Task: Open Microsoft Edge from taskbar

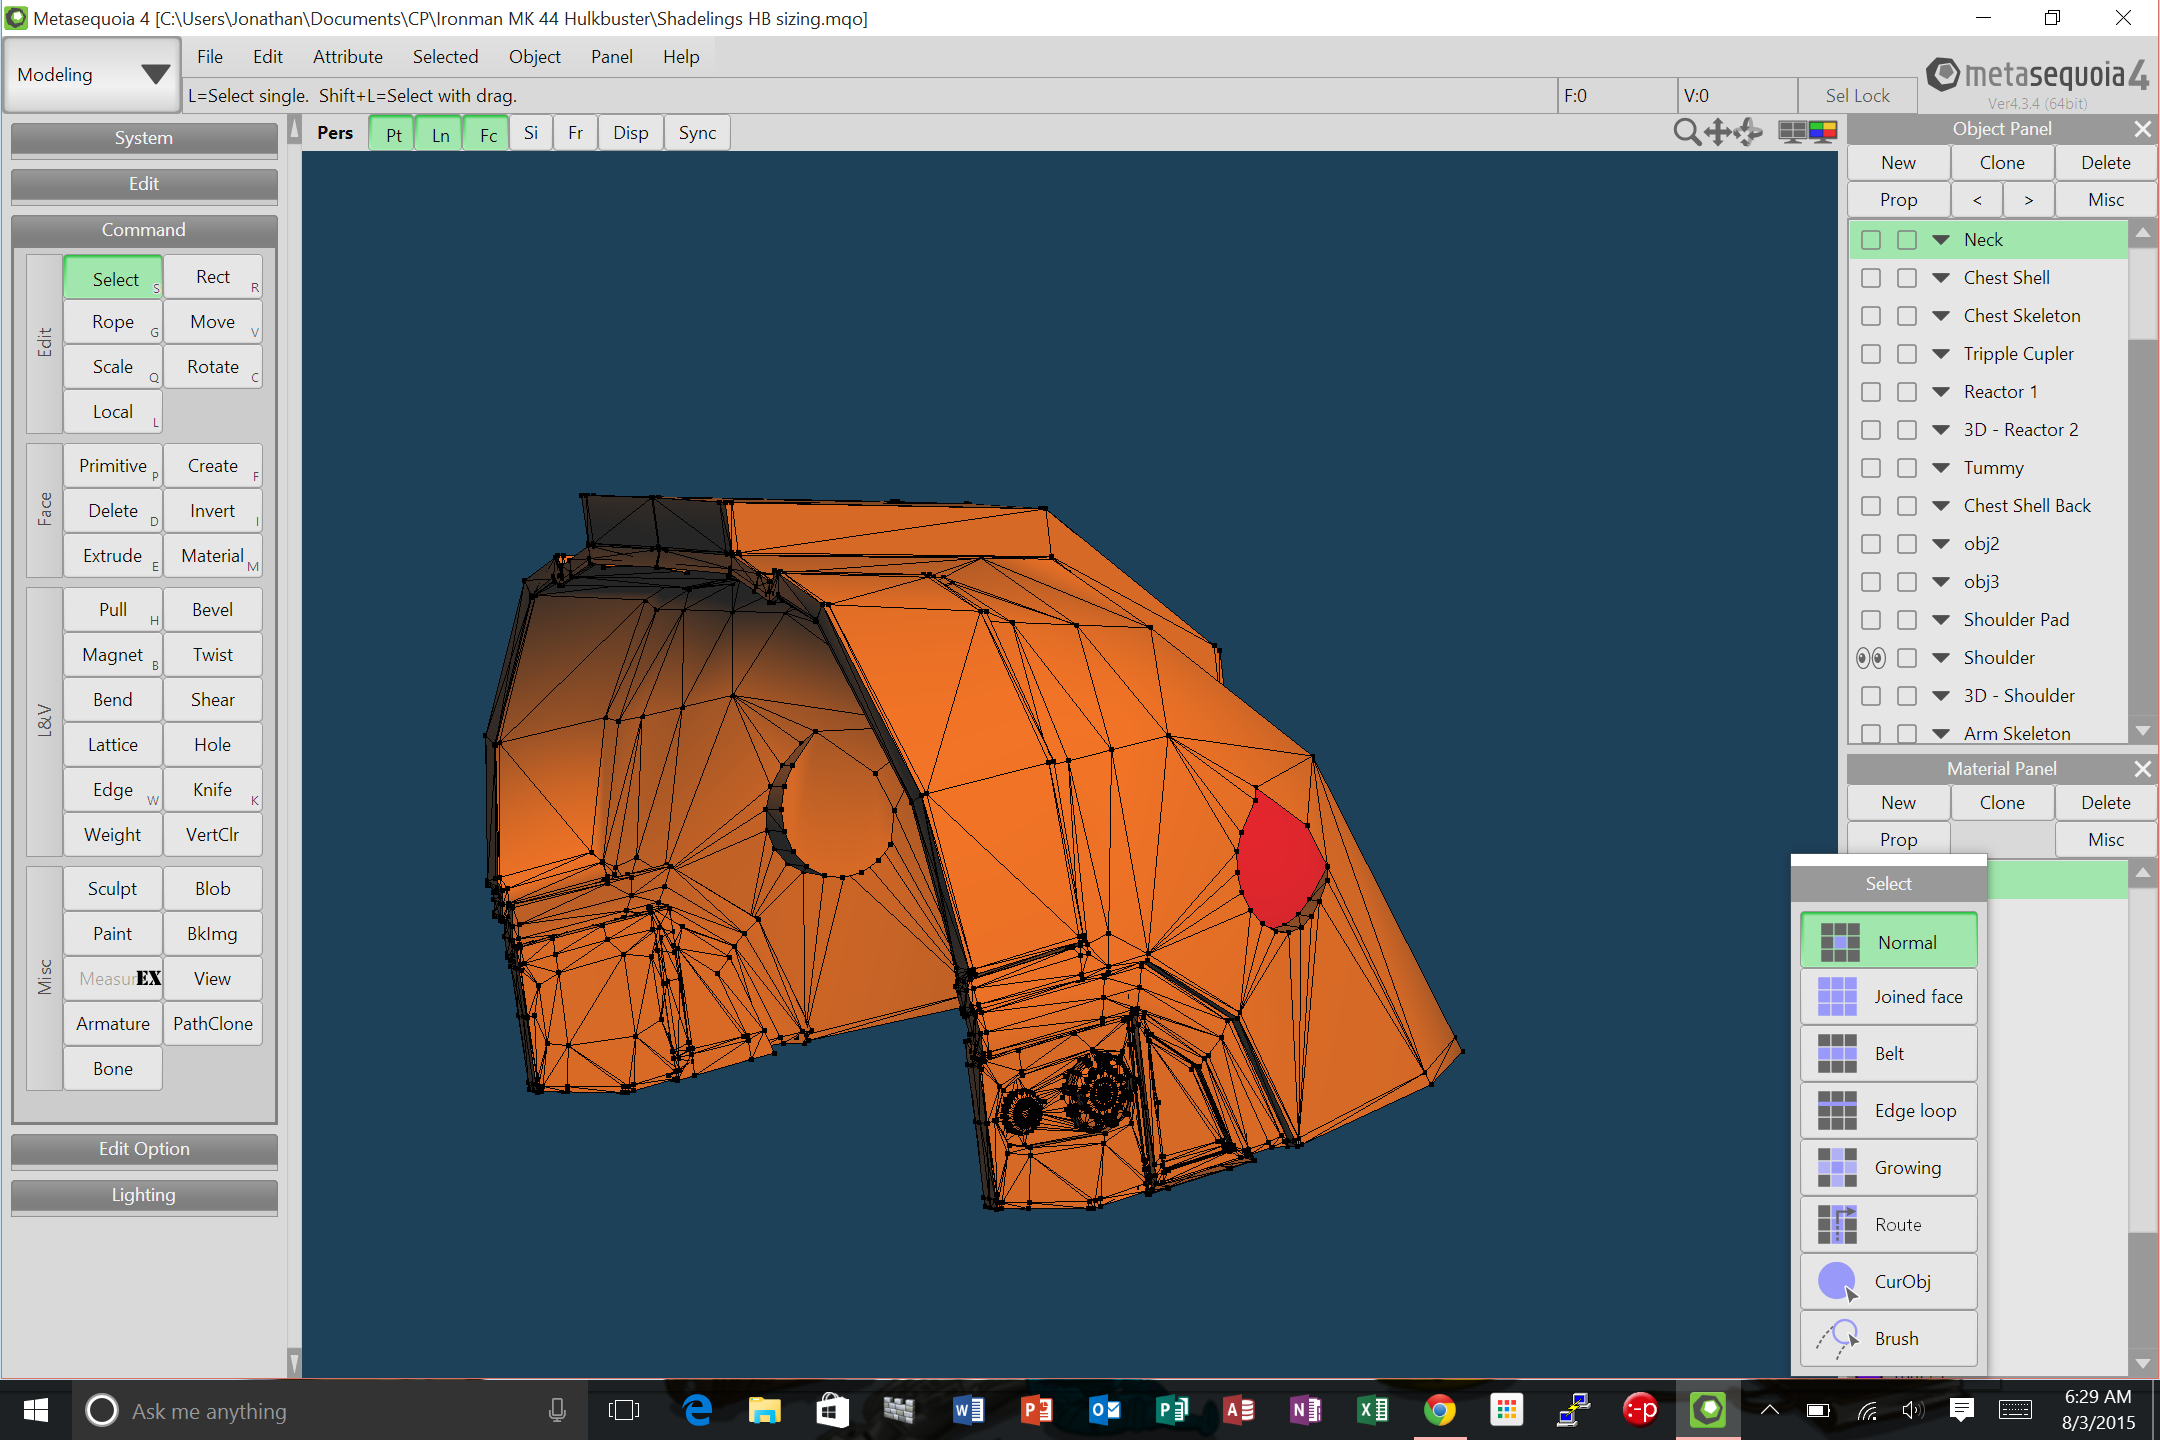Action: [x=697, y=1410]
